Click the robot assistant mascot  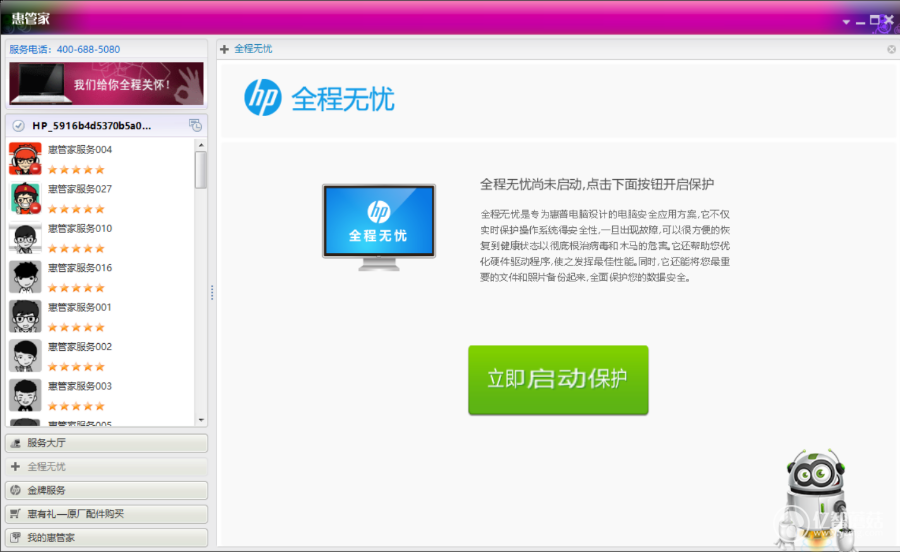point(814,499)
